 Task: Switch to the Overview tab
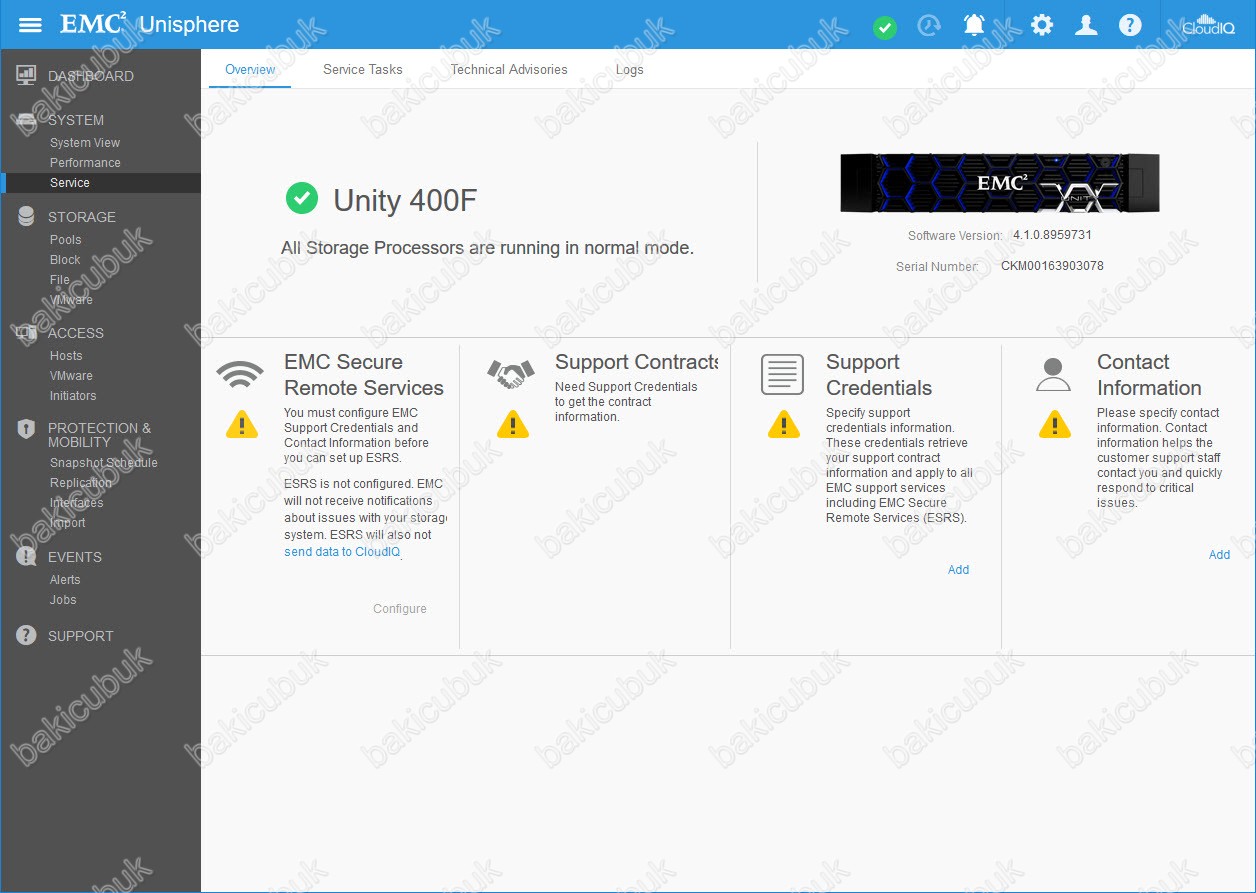point(250,70)
